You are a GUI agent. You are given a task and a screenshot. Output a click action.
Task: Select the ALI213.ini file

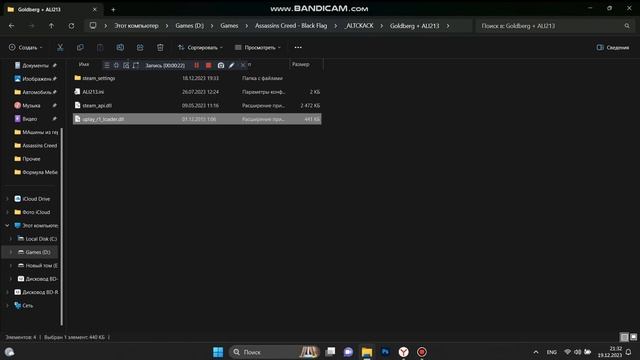197,92
